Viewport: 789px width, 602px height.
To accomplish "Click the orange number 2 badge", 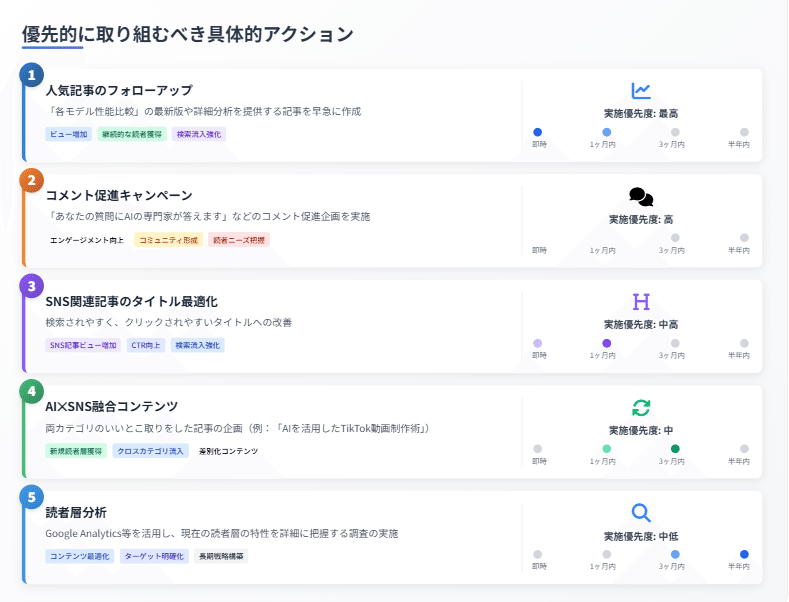I will [x=32, y=180].
